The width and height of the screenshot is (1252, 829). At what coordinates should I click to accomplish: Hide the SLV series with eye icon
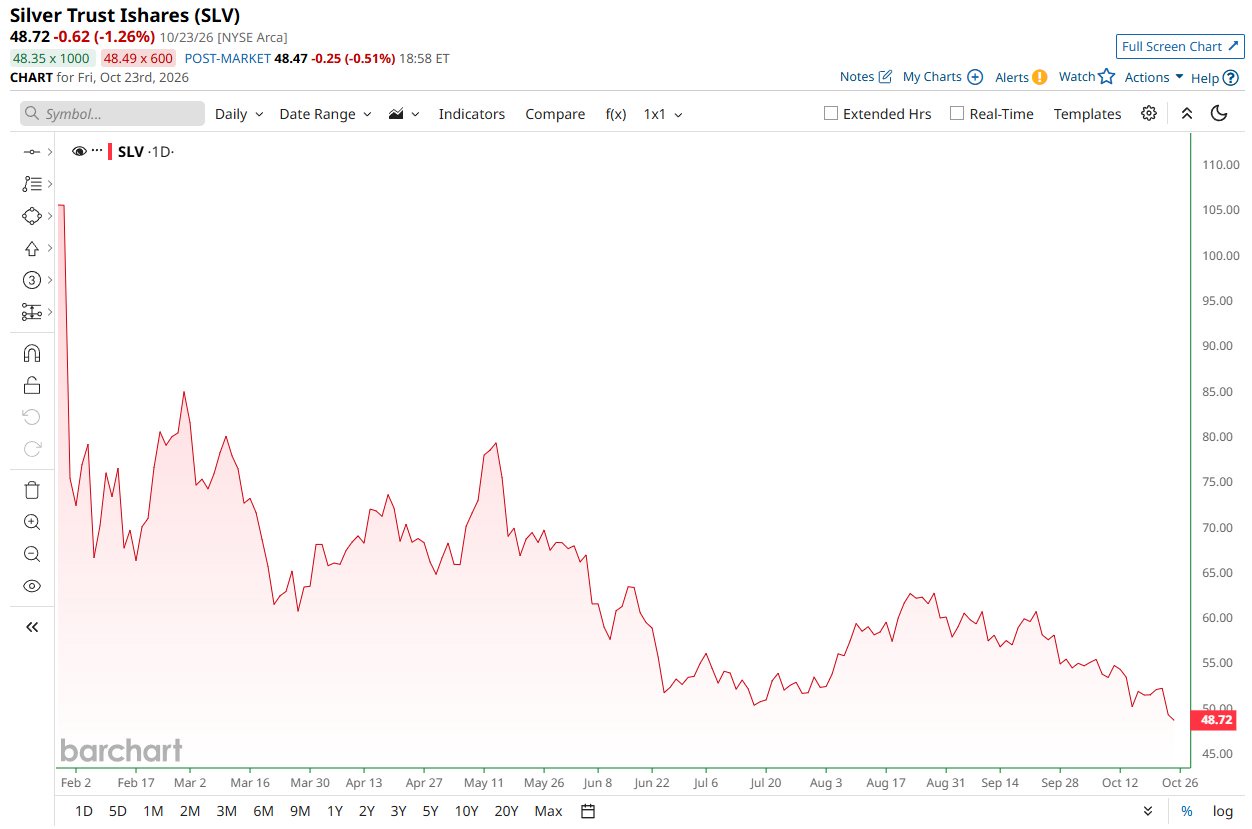pos(79,152)
